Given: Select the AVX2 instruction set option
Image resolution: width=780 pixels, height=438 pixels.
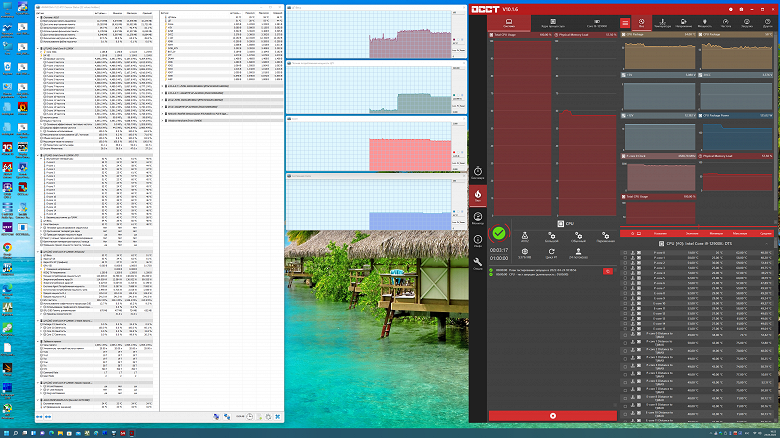Looking at the screenshot, I should coord(524,237).
